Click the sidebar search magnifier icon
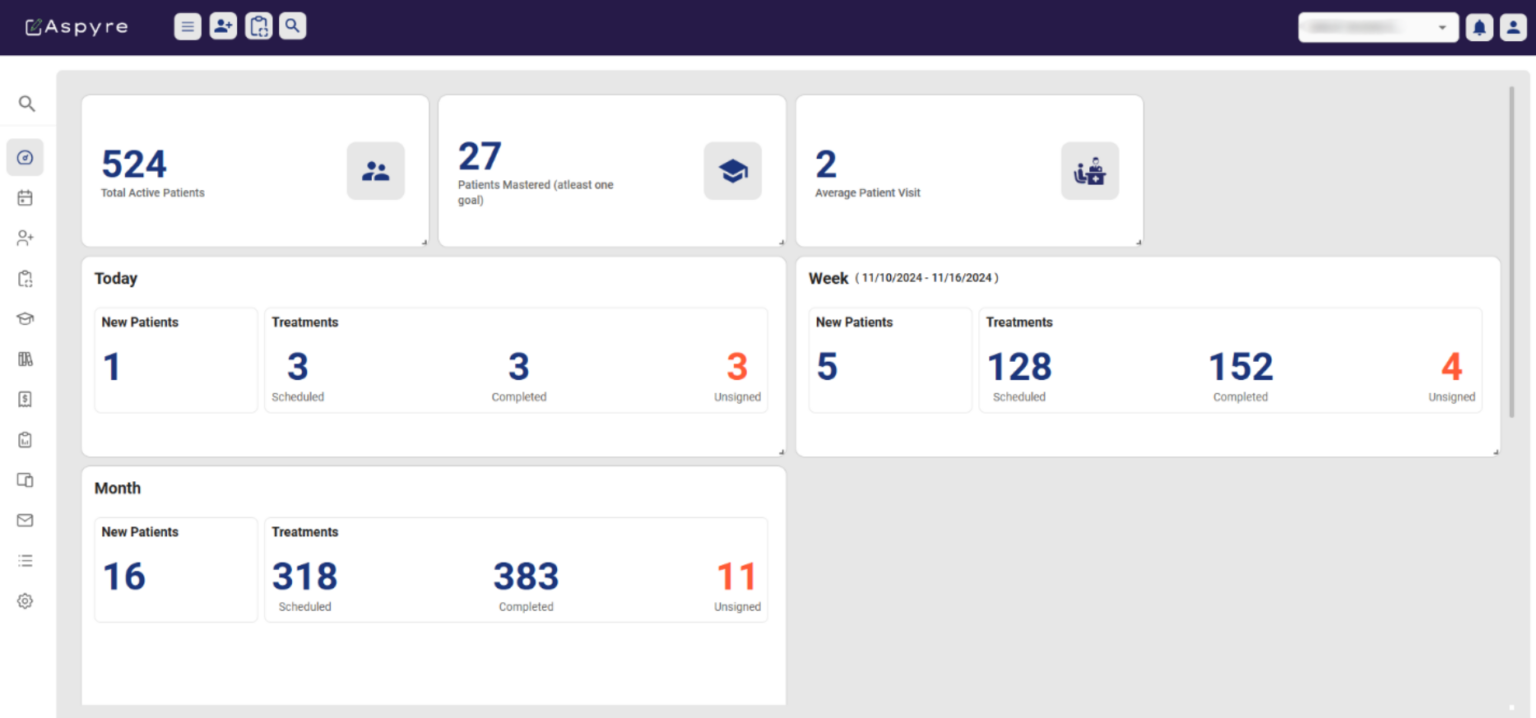Viewport: 1536px width, 718px height. point(27,104)
